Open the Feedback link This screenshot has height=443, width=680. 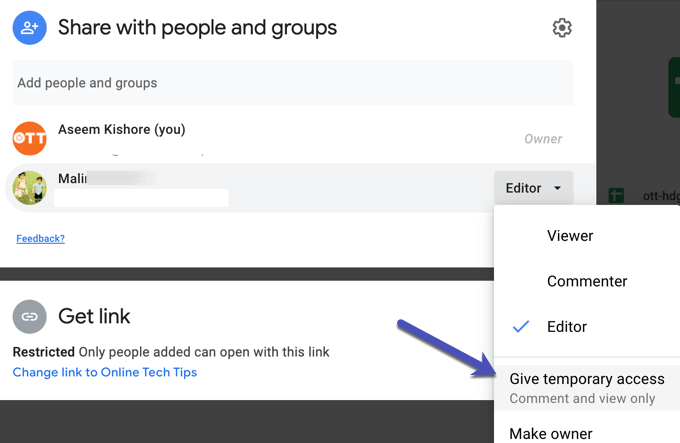click(x=40, y=239)
